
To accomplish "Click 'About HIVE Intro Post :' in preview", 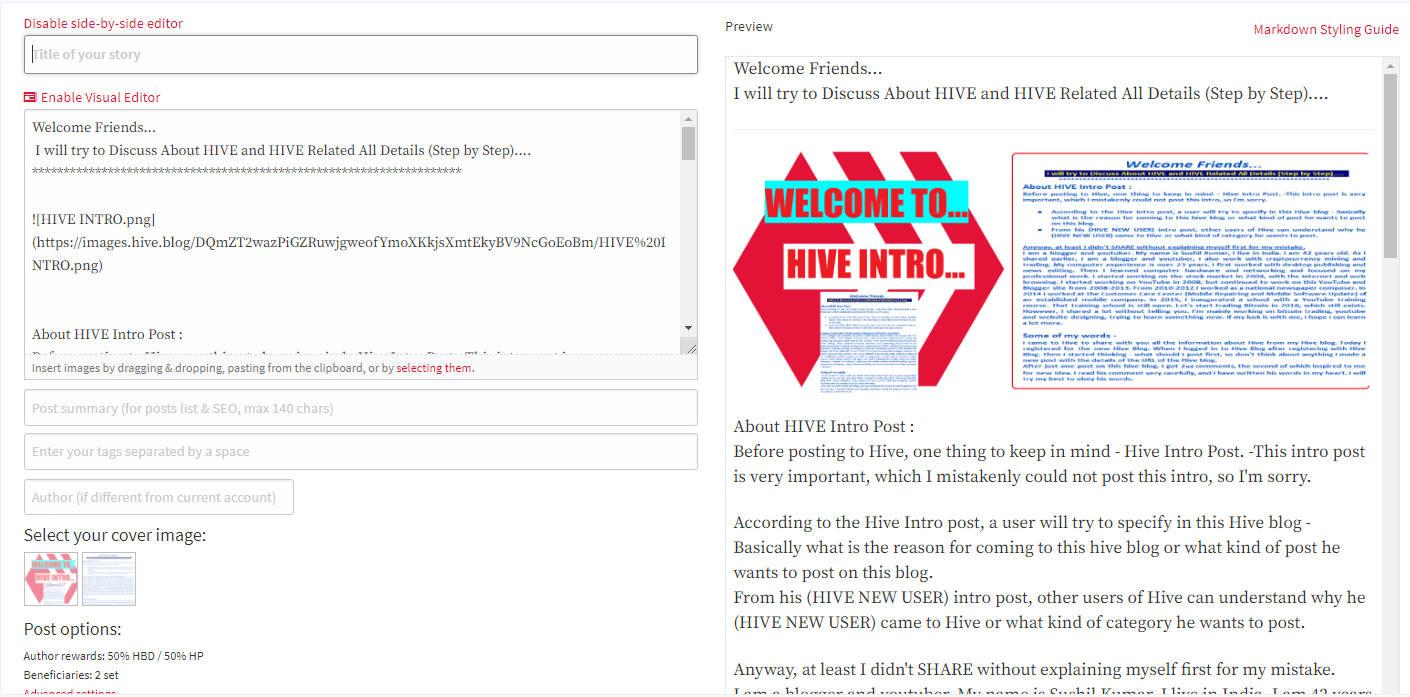I will [824, 427].
